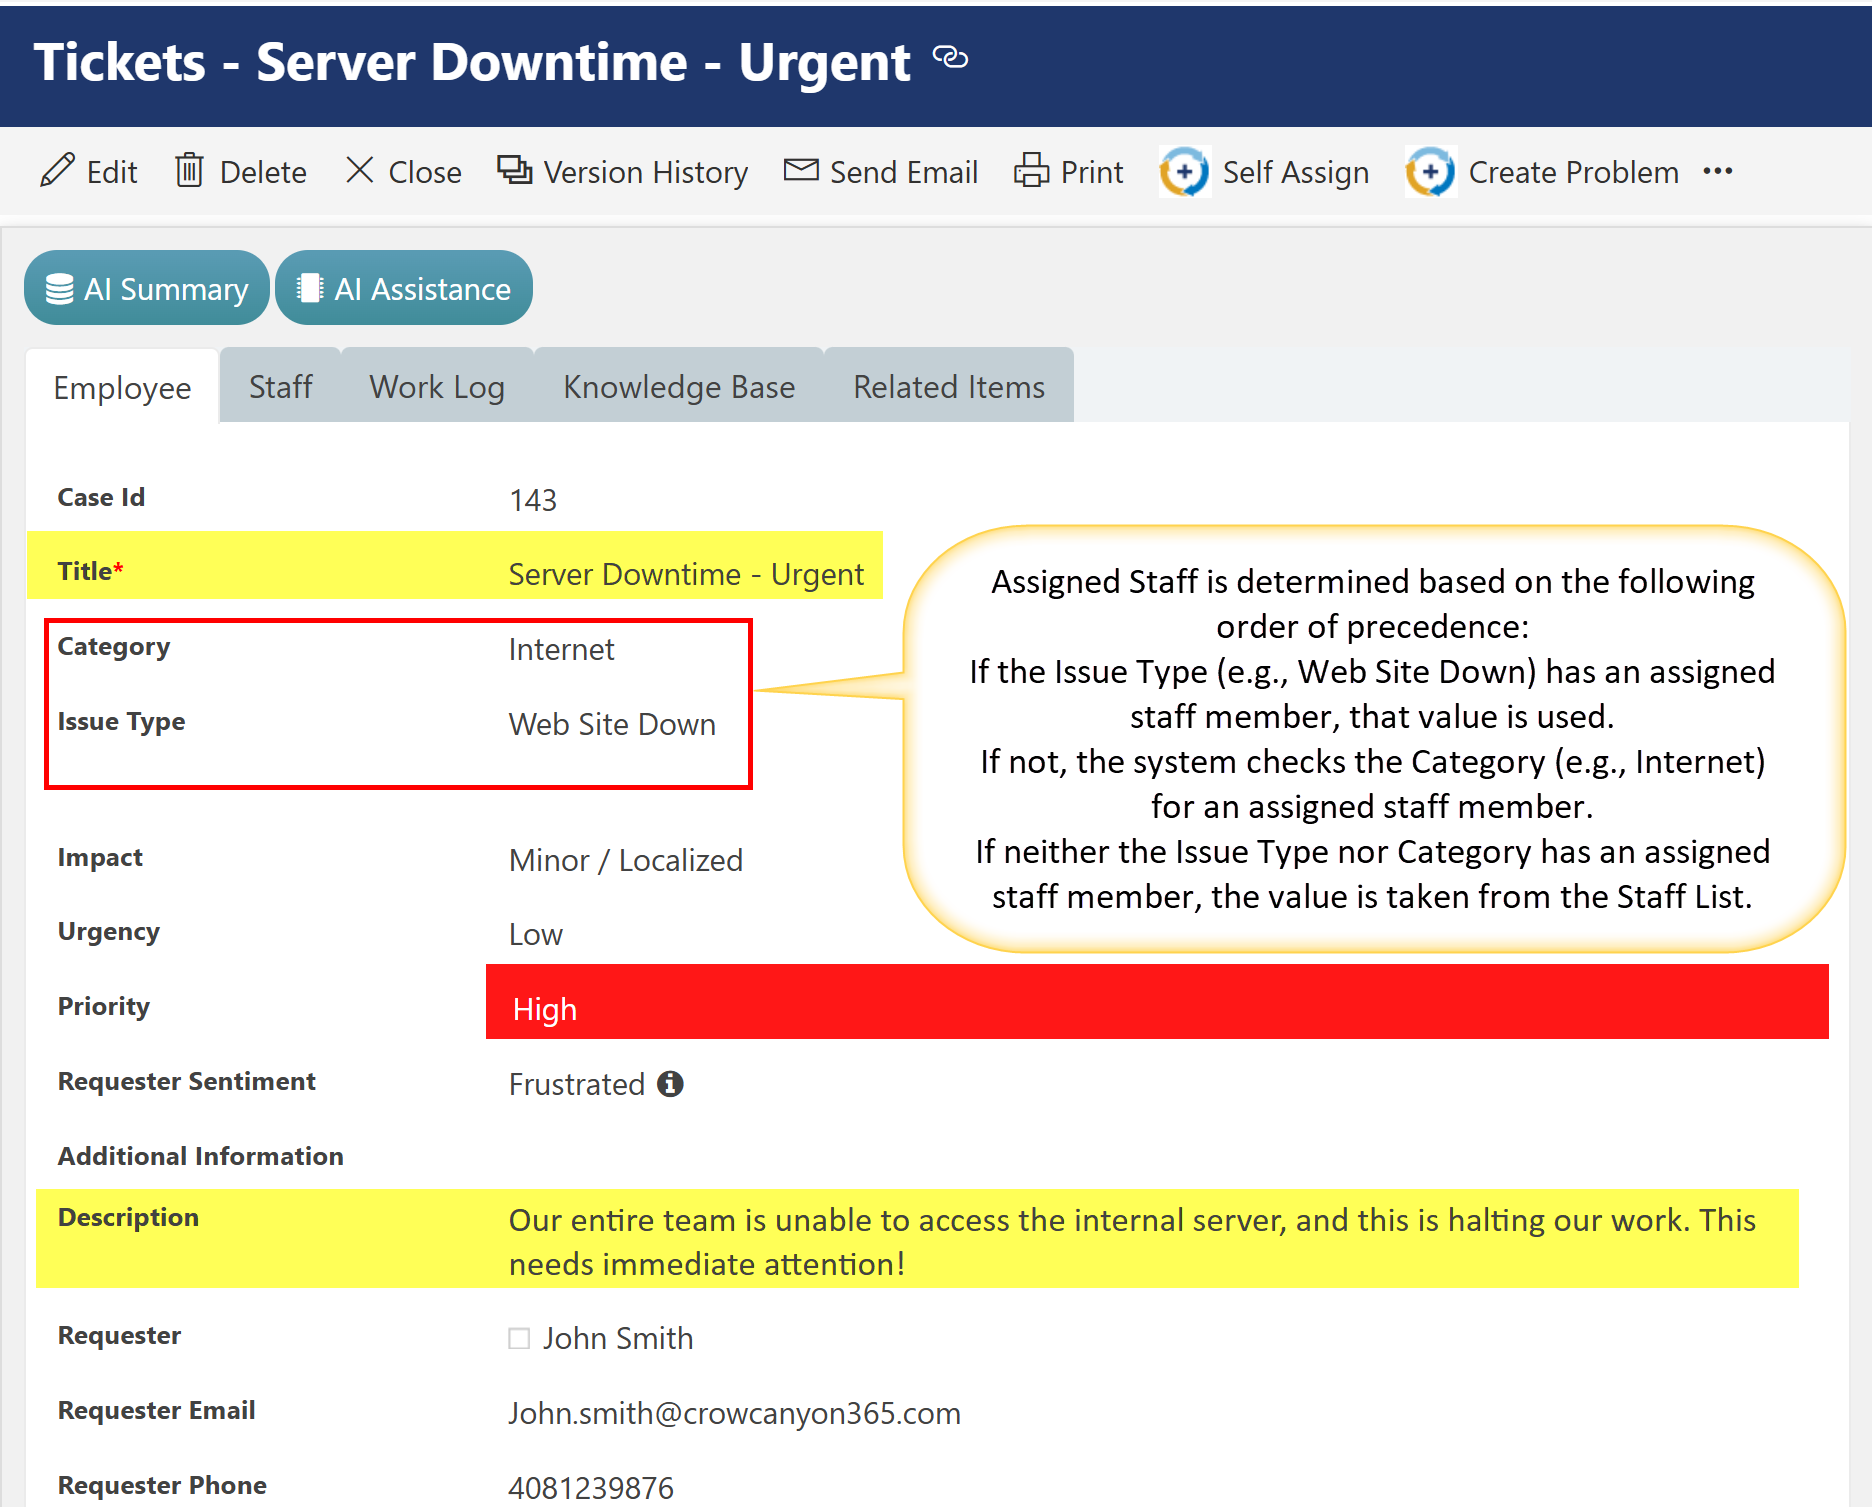Click the Edit pencil icon
The image size is (1872, 1507).
click(x=57, y=171)
